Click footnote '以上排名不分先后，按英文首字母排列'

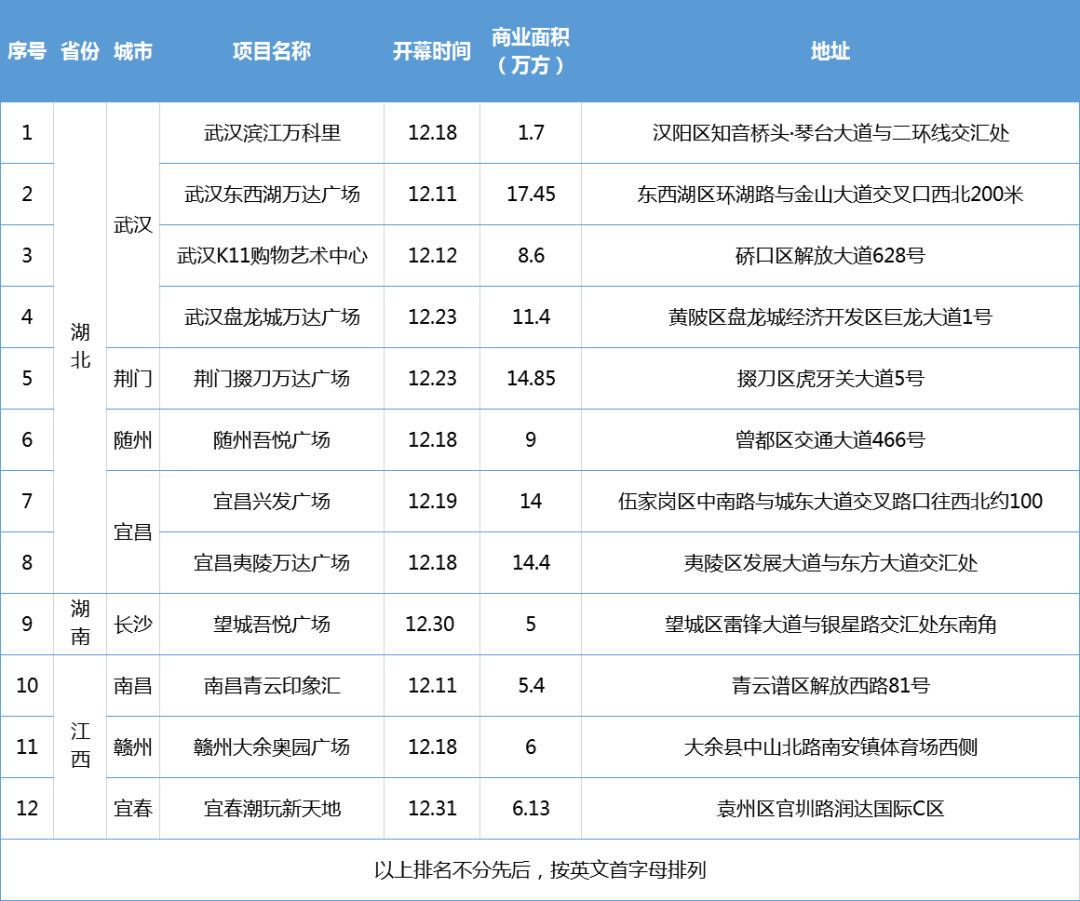pos(540,870)
